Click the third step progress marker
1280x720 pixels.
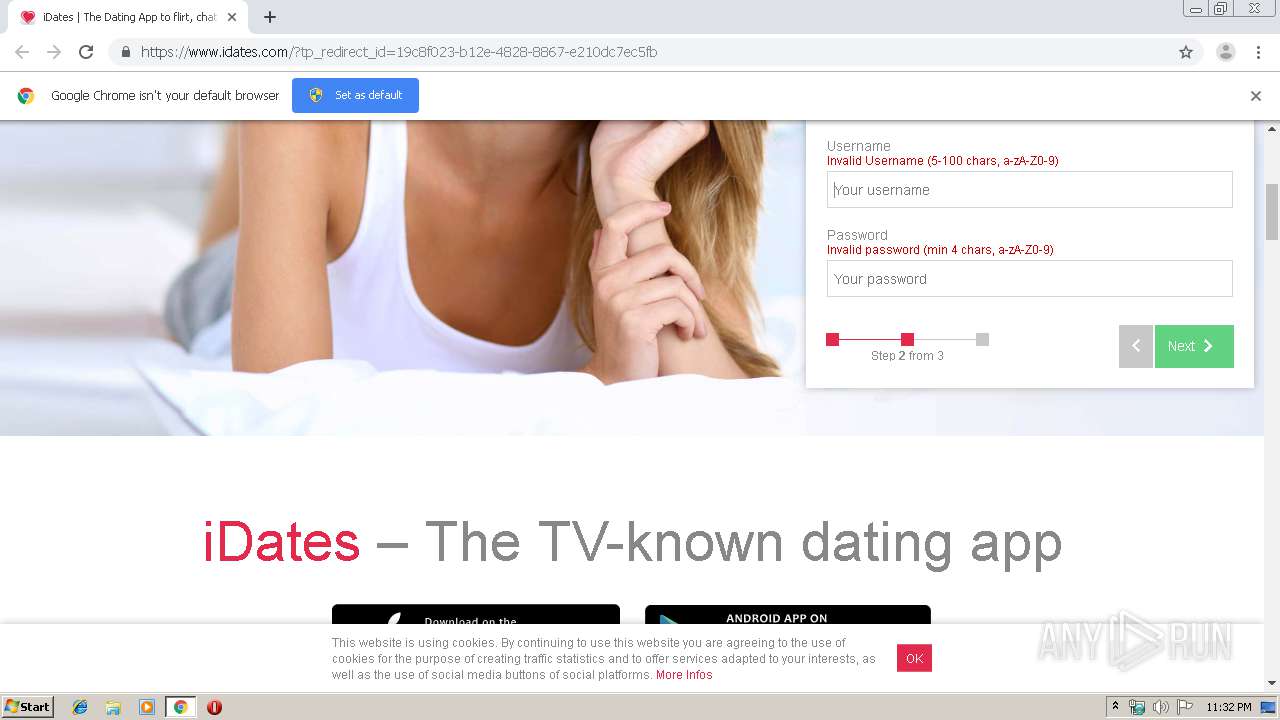(x=982, y=339)
